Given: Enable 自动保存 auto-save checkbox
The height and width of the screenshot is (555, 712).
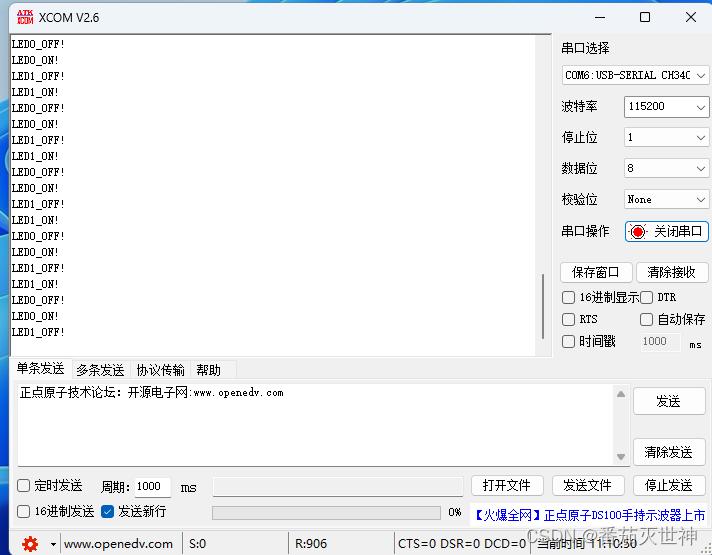Looking at the screenshot, I should pos(646,319).
